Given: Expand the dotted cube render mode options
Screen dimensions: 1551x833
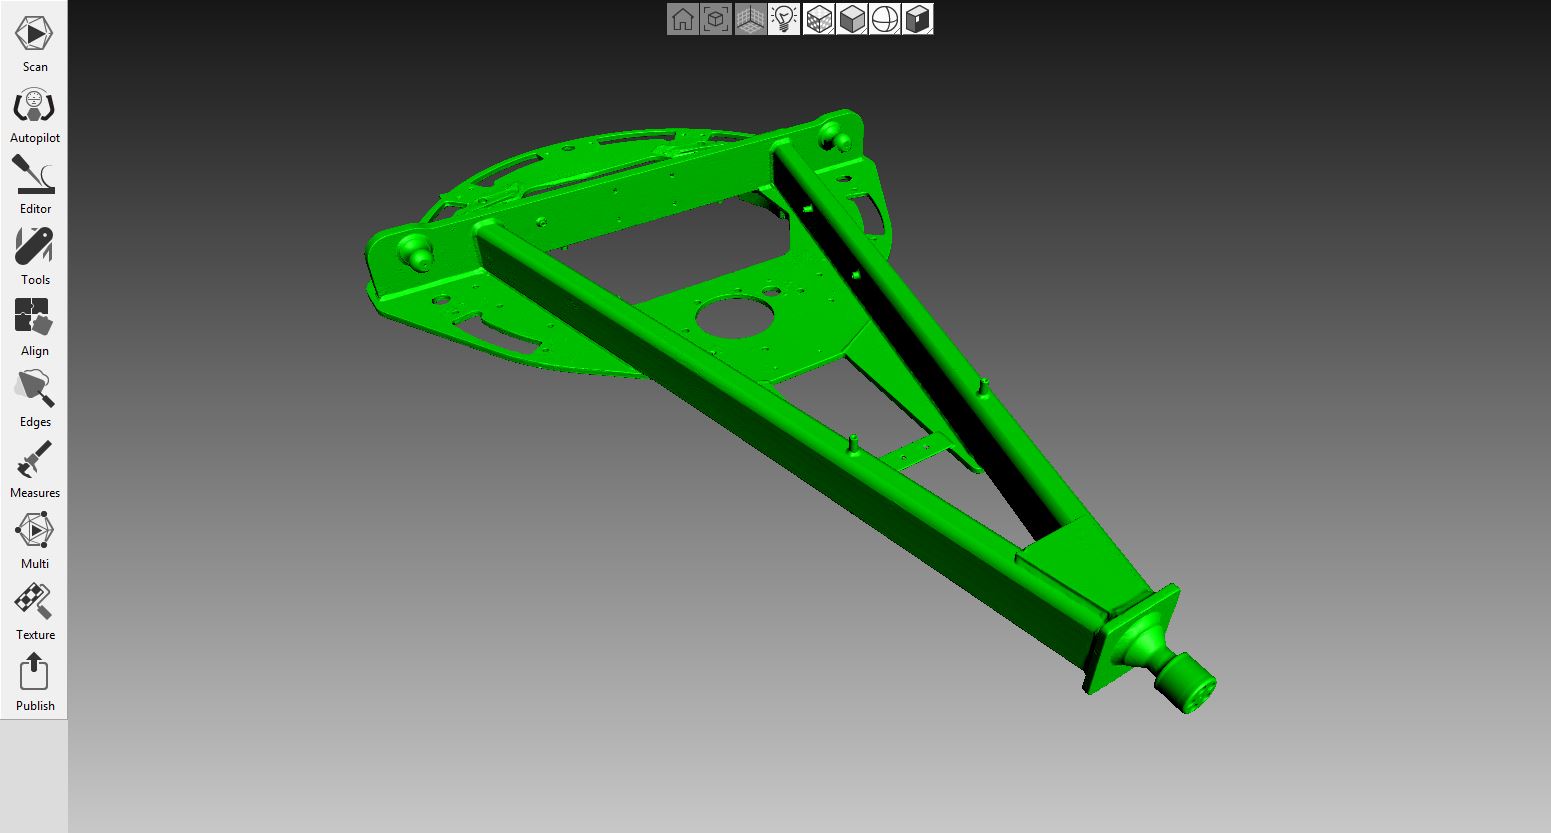Looking at the screenshot, I should click(x=819, y=19).
